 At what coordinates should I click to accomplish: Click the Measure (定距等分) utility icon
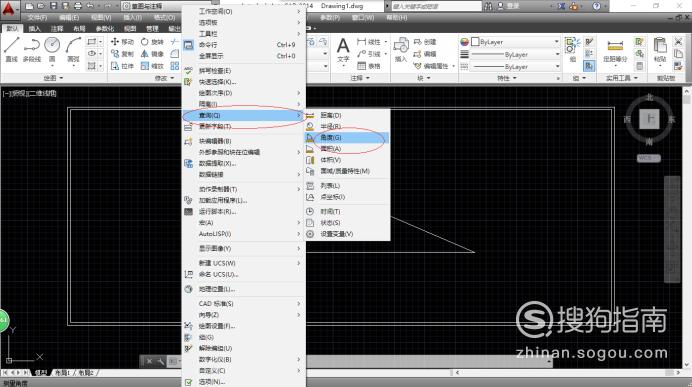tap(615, 49)
